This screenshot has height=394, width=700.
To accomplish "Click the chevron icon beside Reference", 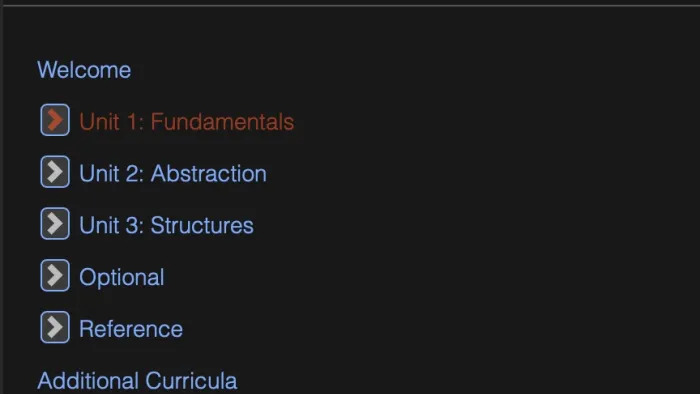I will [55, 327].
